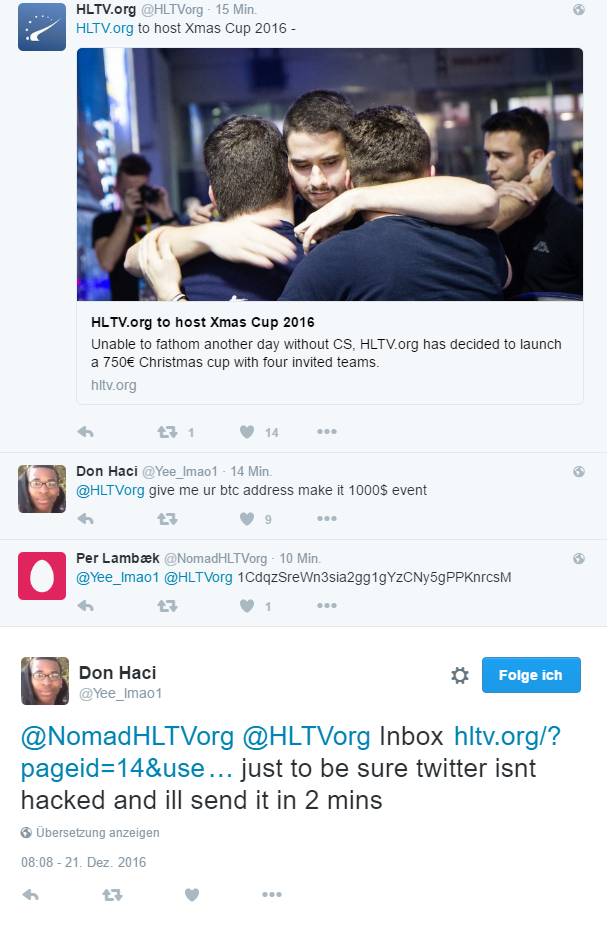Open more menu under main tweet
The width and height of the screenshot is (607, 925).
point(272,894)
